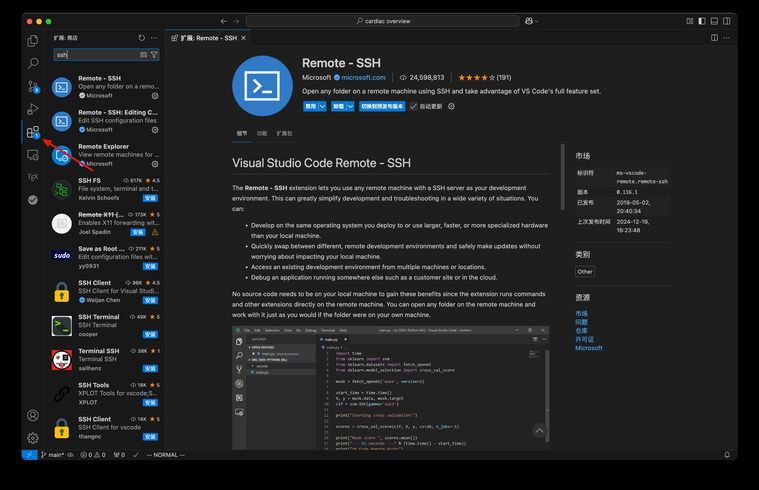Open the Search view in the activity bar

pos(32,63)
